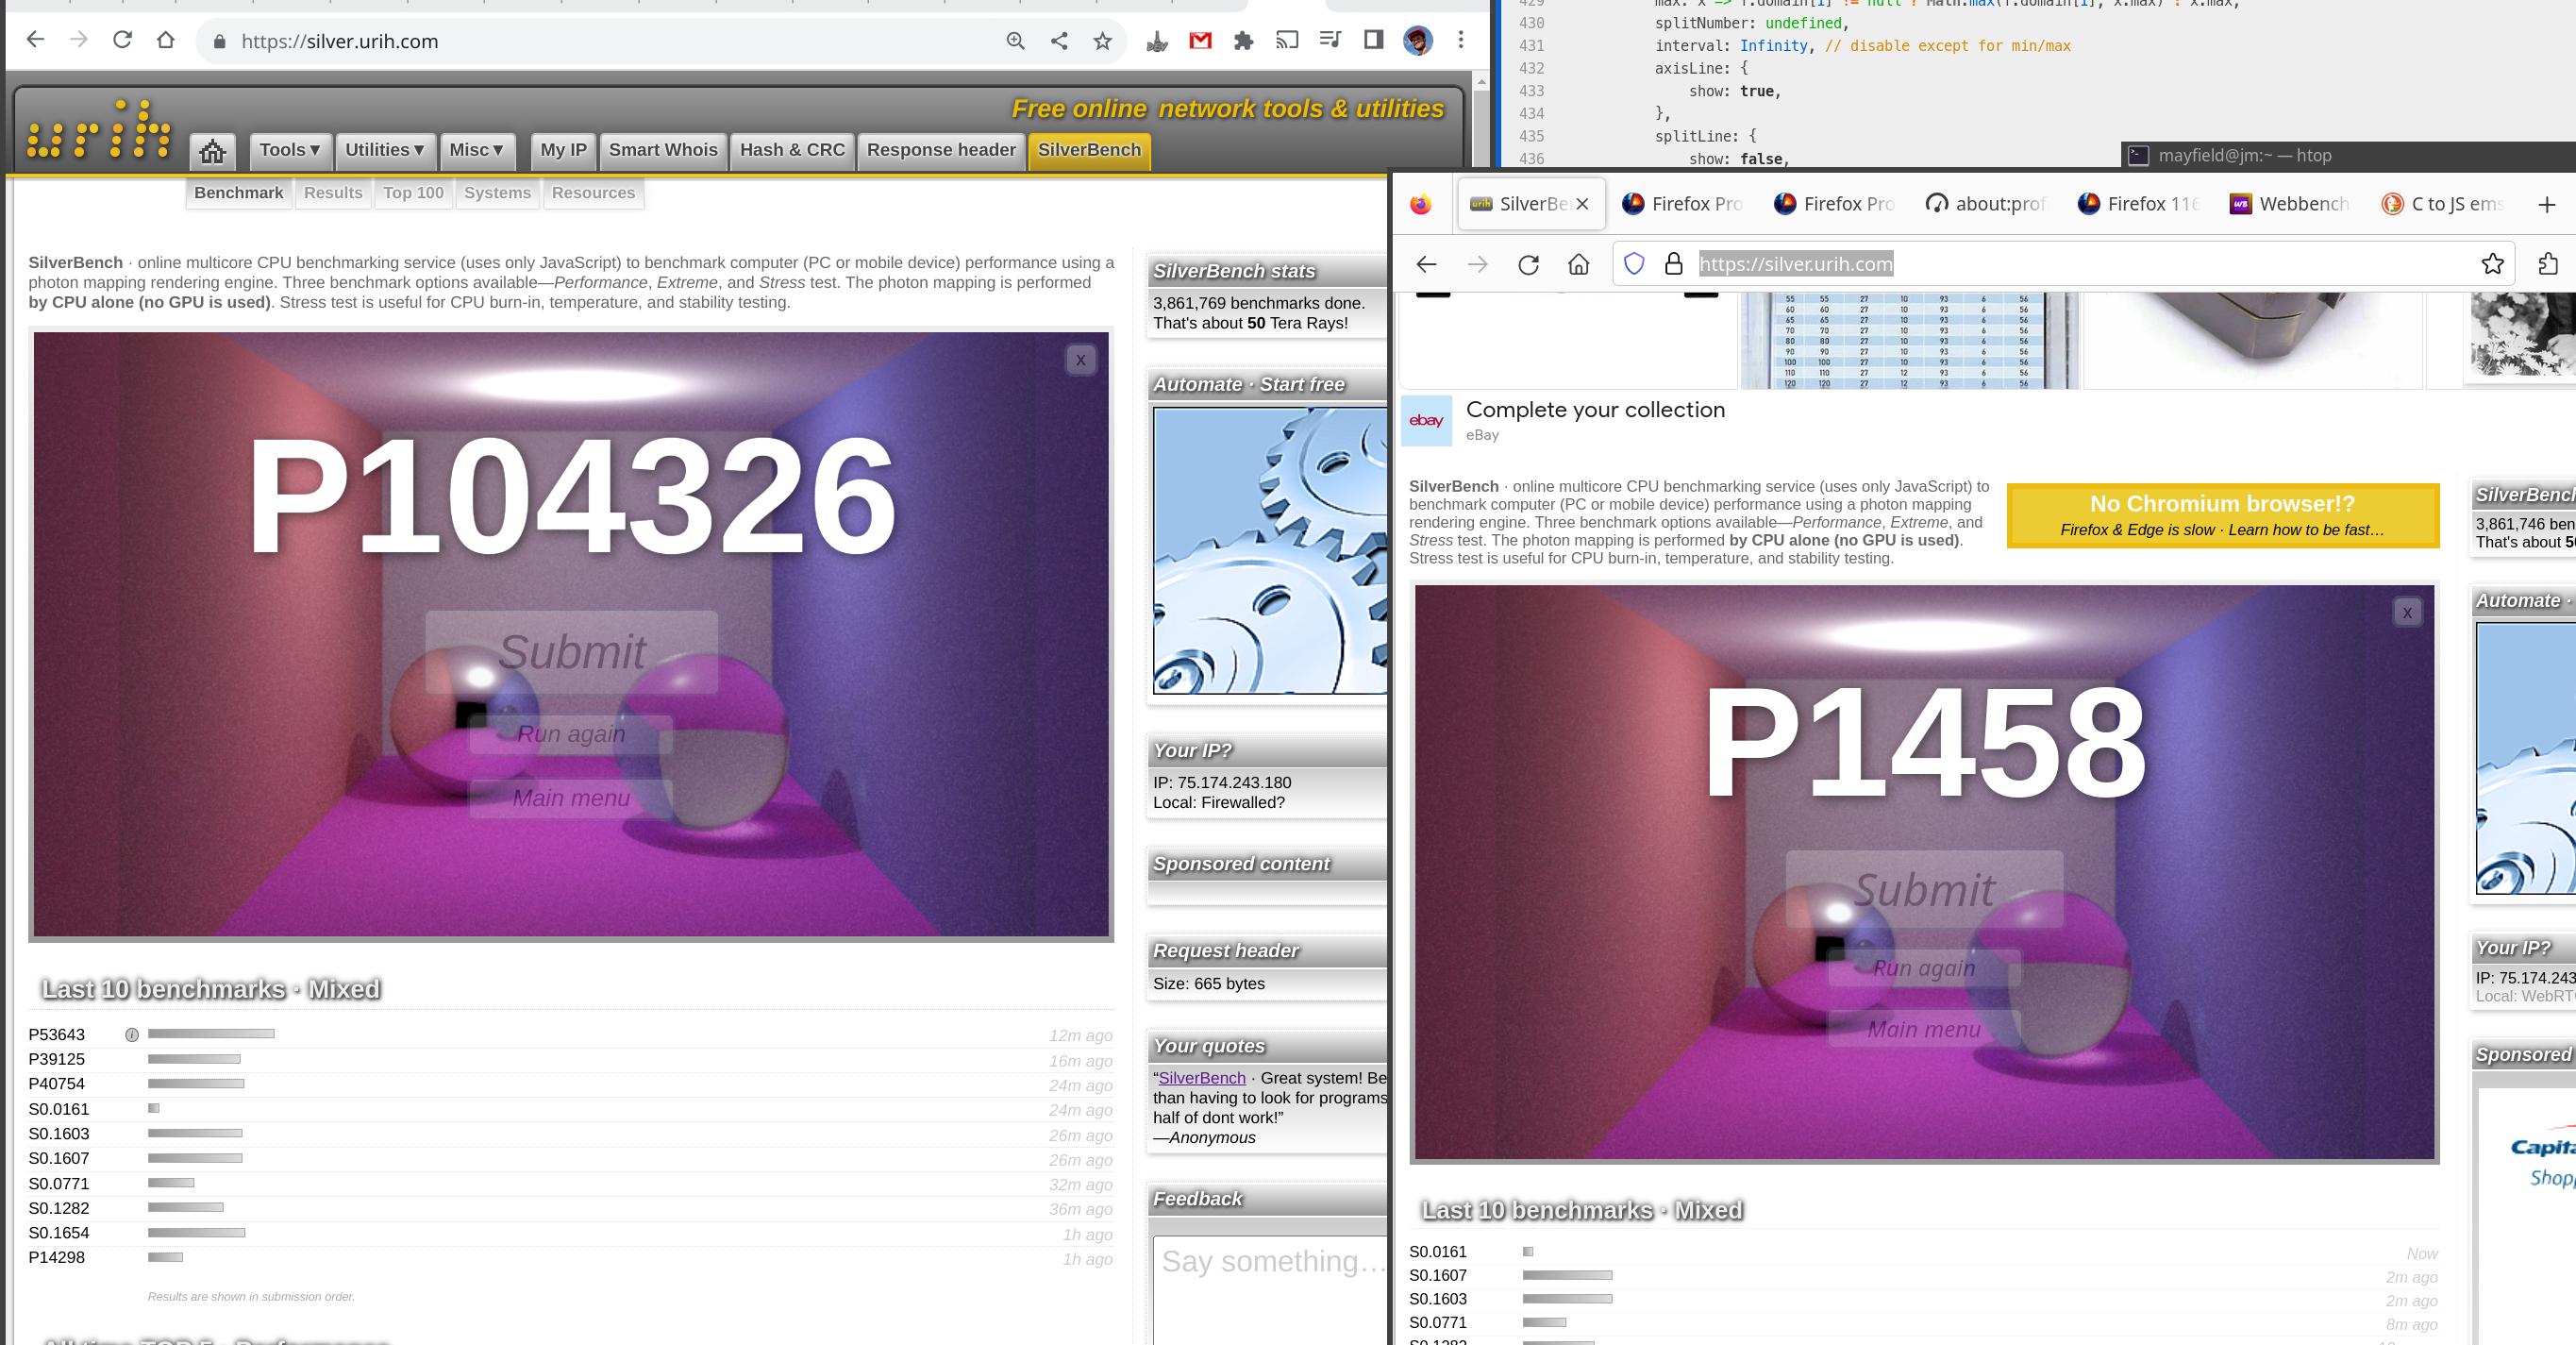Close the P1458 result overlay
This screenshot has height=1345, width=2576.
[x=2406, y=612]
